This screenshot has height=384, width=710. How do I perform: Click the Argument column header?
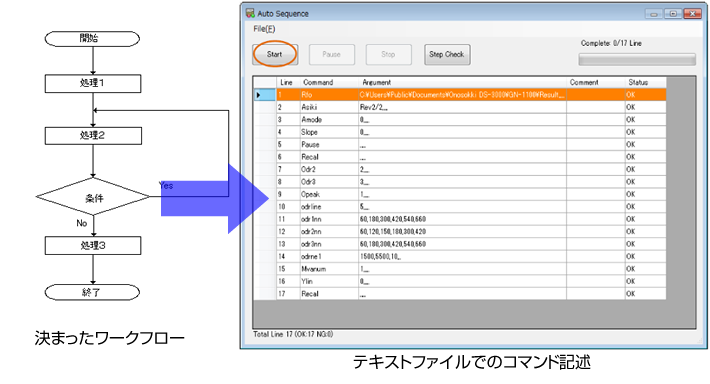click(462, 82)
